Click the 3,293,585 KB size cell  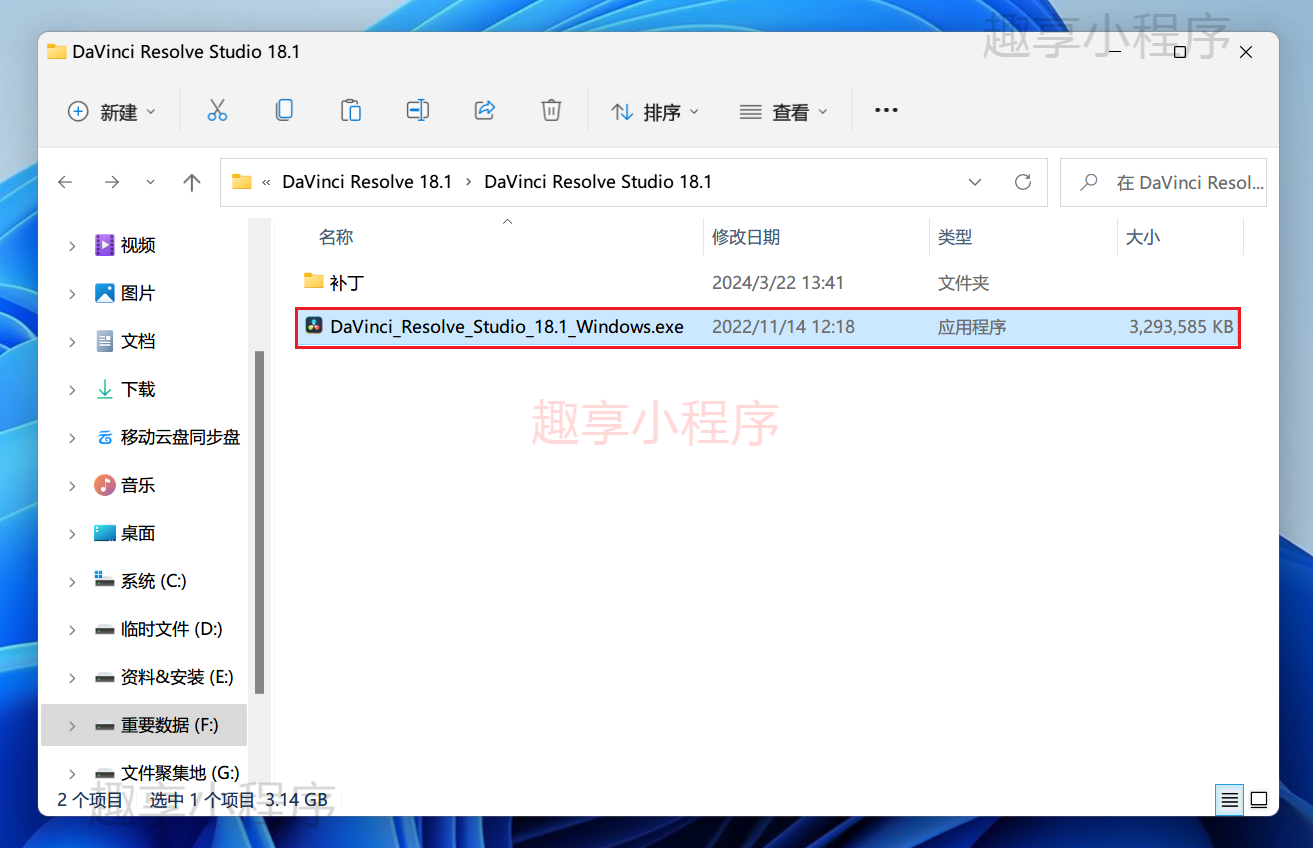[1181, 327]
